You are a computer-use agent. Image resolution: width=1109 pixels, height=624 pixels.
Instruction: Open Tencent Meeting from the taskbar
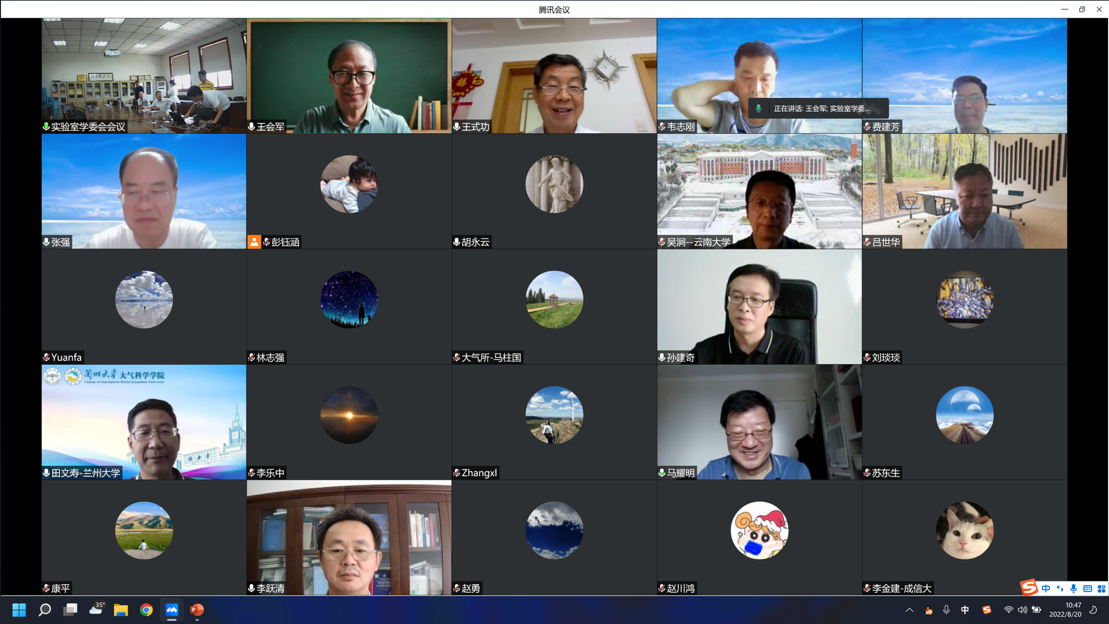tap(172, 610)
